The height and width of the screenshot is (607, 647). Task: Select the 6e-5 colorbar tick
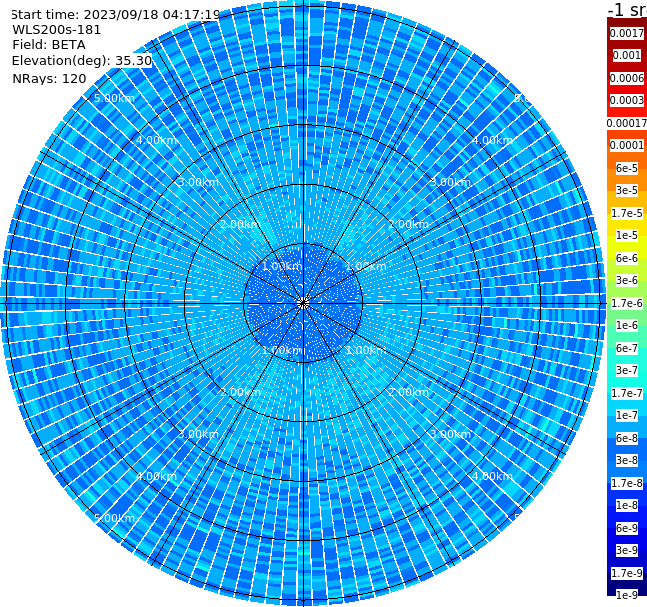click(x=627, y=168)
